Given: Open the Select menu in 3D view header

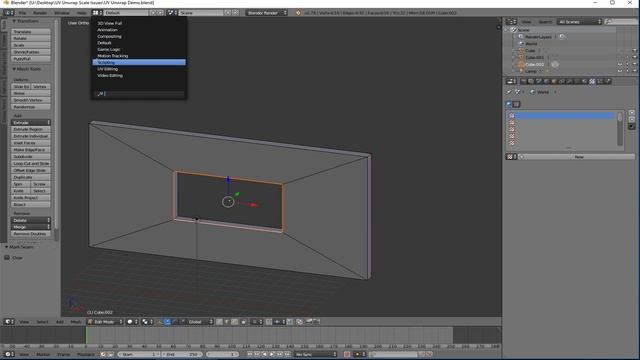Looking at the screenshot, I should click(42, 322).
